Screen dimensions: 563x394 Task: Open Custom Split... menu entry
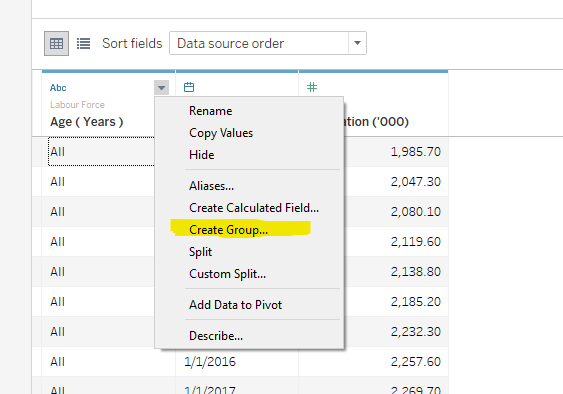(227, 274)
